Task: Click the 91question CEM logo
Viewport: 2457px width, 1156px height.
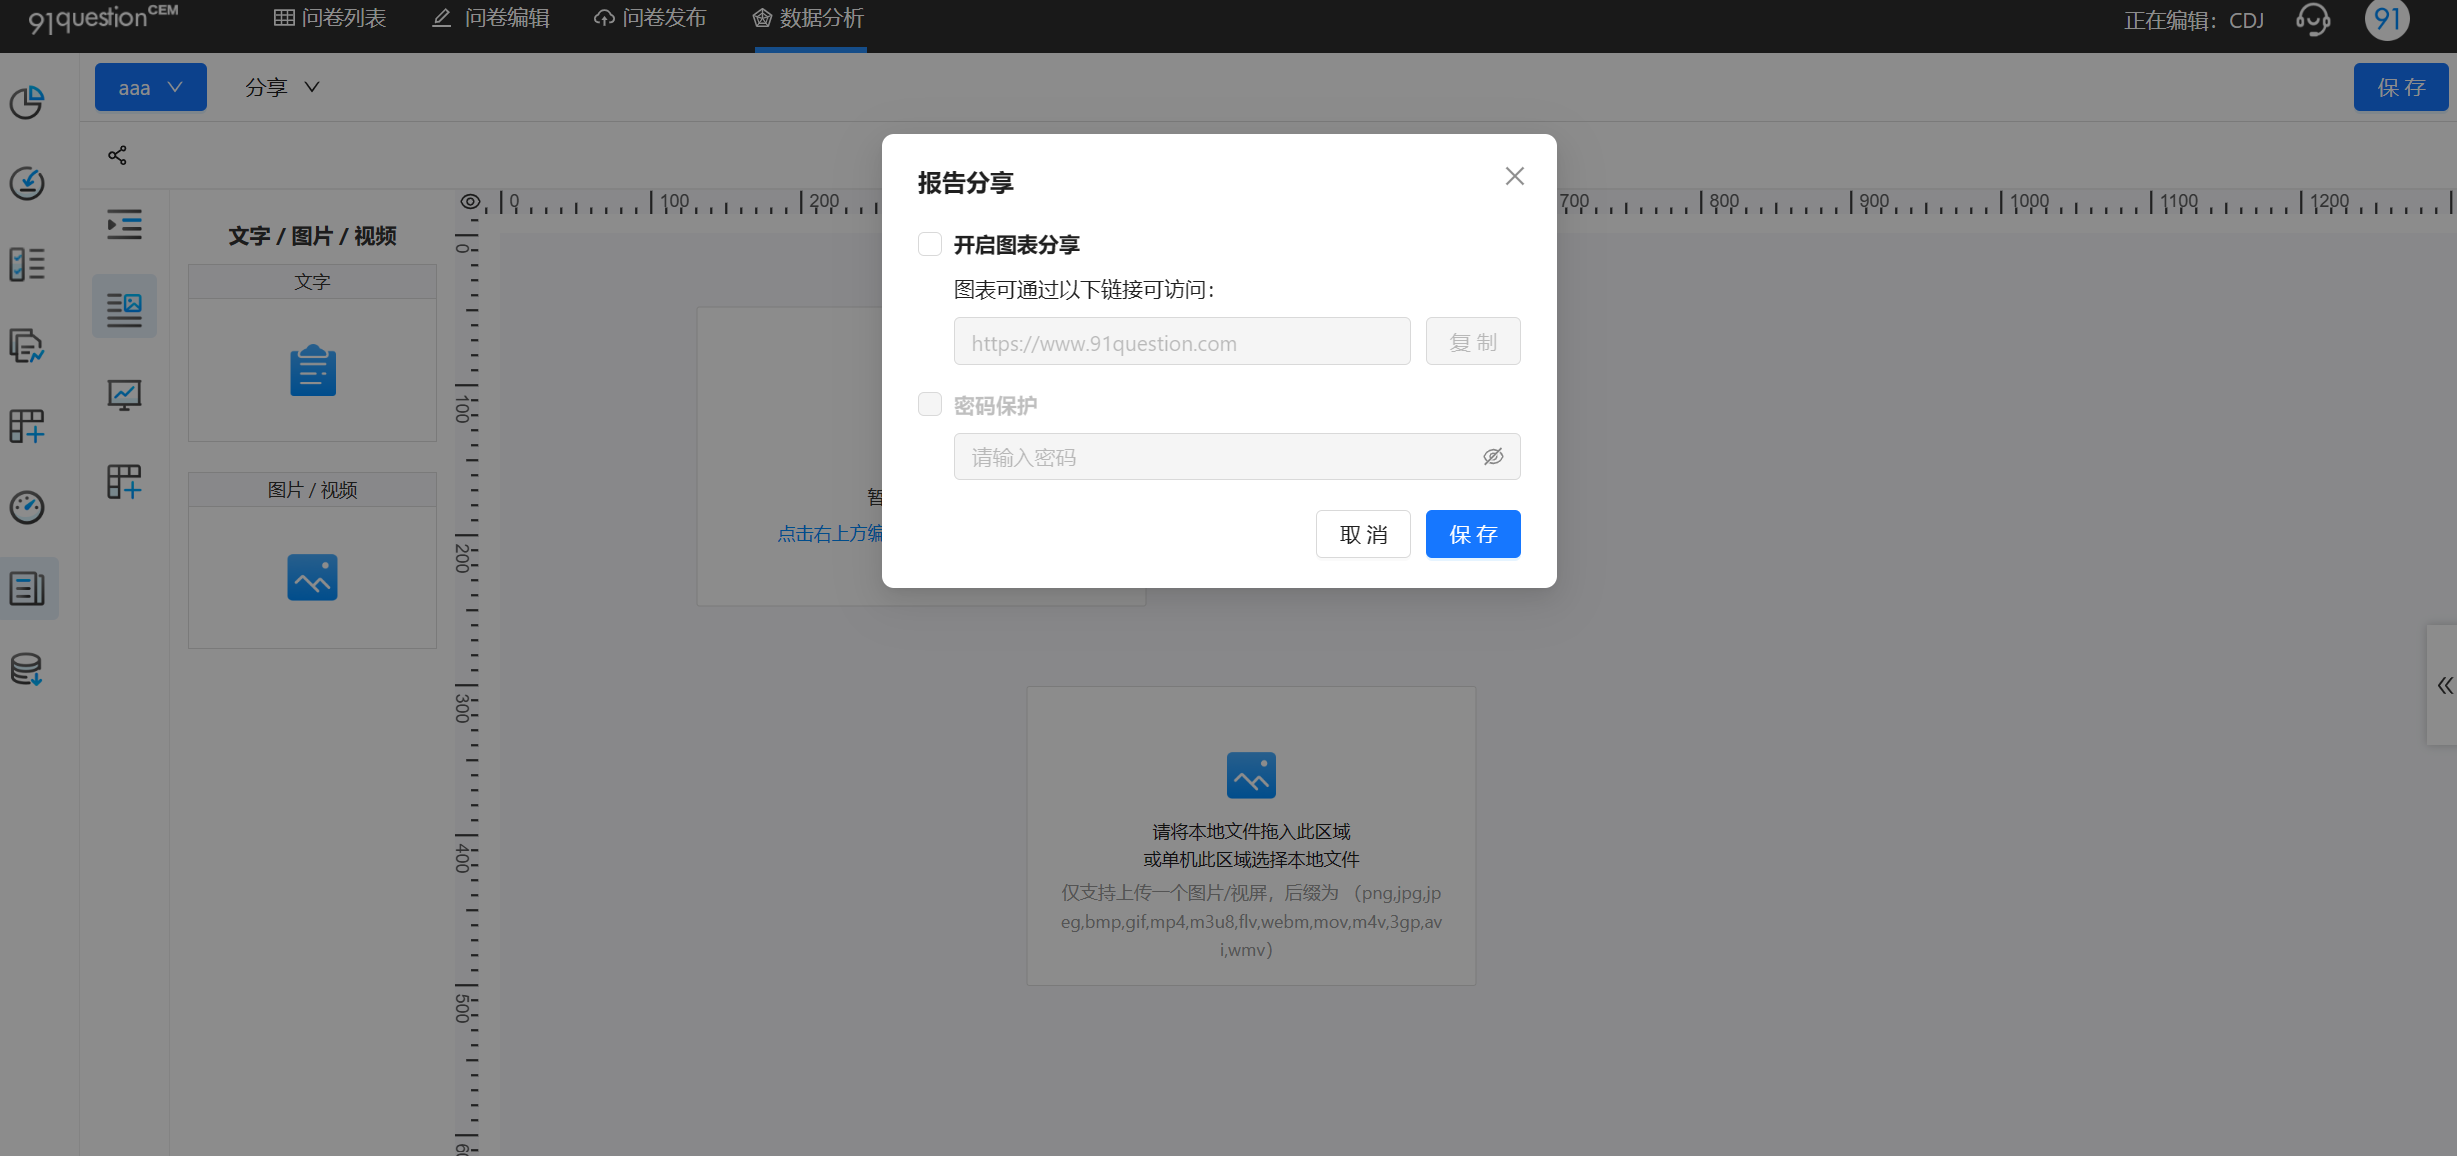Action: pyautogui.click(x=103, y=18)
